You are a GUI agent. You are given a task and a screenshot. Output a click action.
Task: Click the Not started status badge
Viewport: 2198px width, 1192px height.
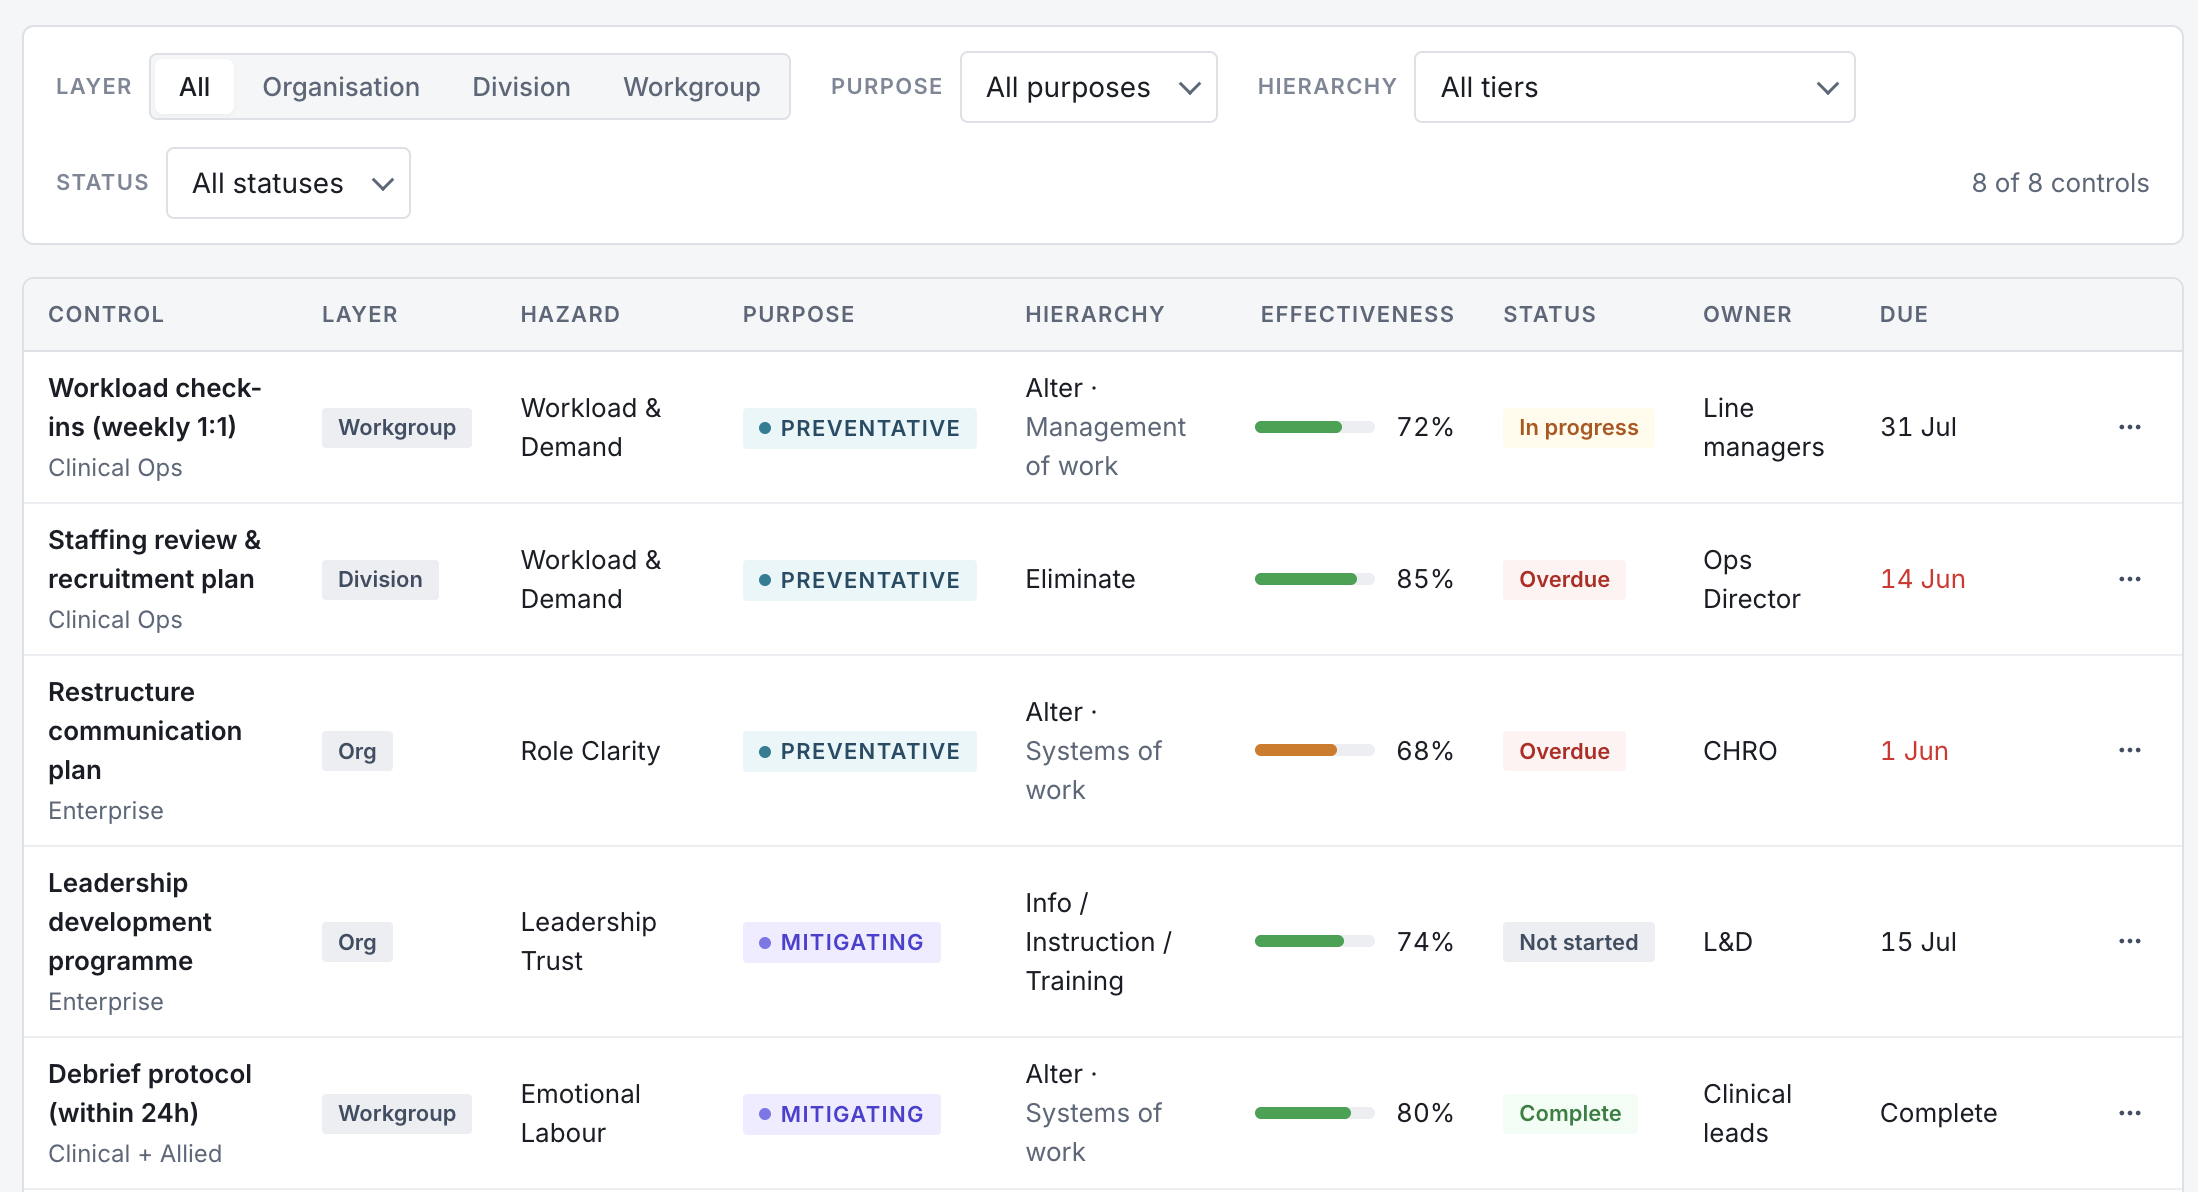click(x=1579, y=942)
